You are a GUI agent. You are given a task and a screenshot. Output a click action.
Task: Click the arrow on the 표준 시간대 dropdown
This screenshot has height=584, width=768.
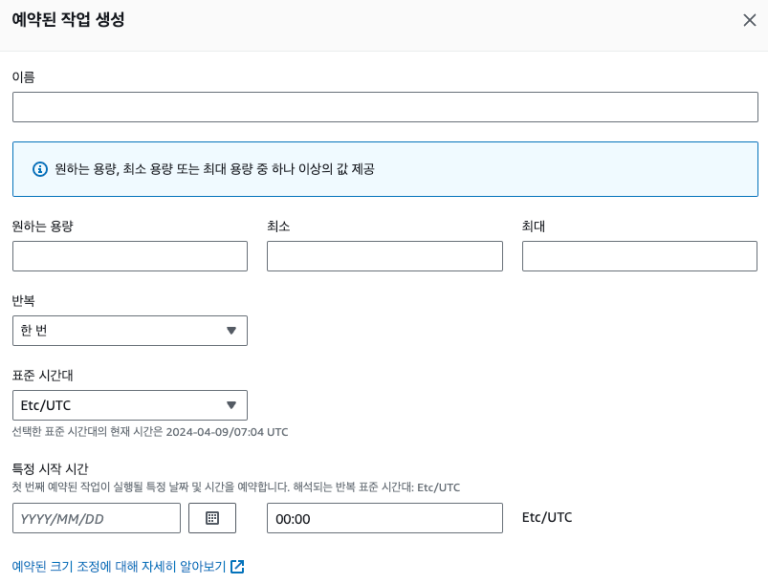[231, 405]
